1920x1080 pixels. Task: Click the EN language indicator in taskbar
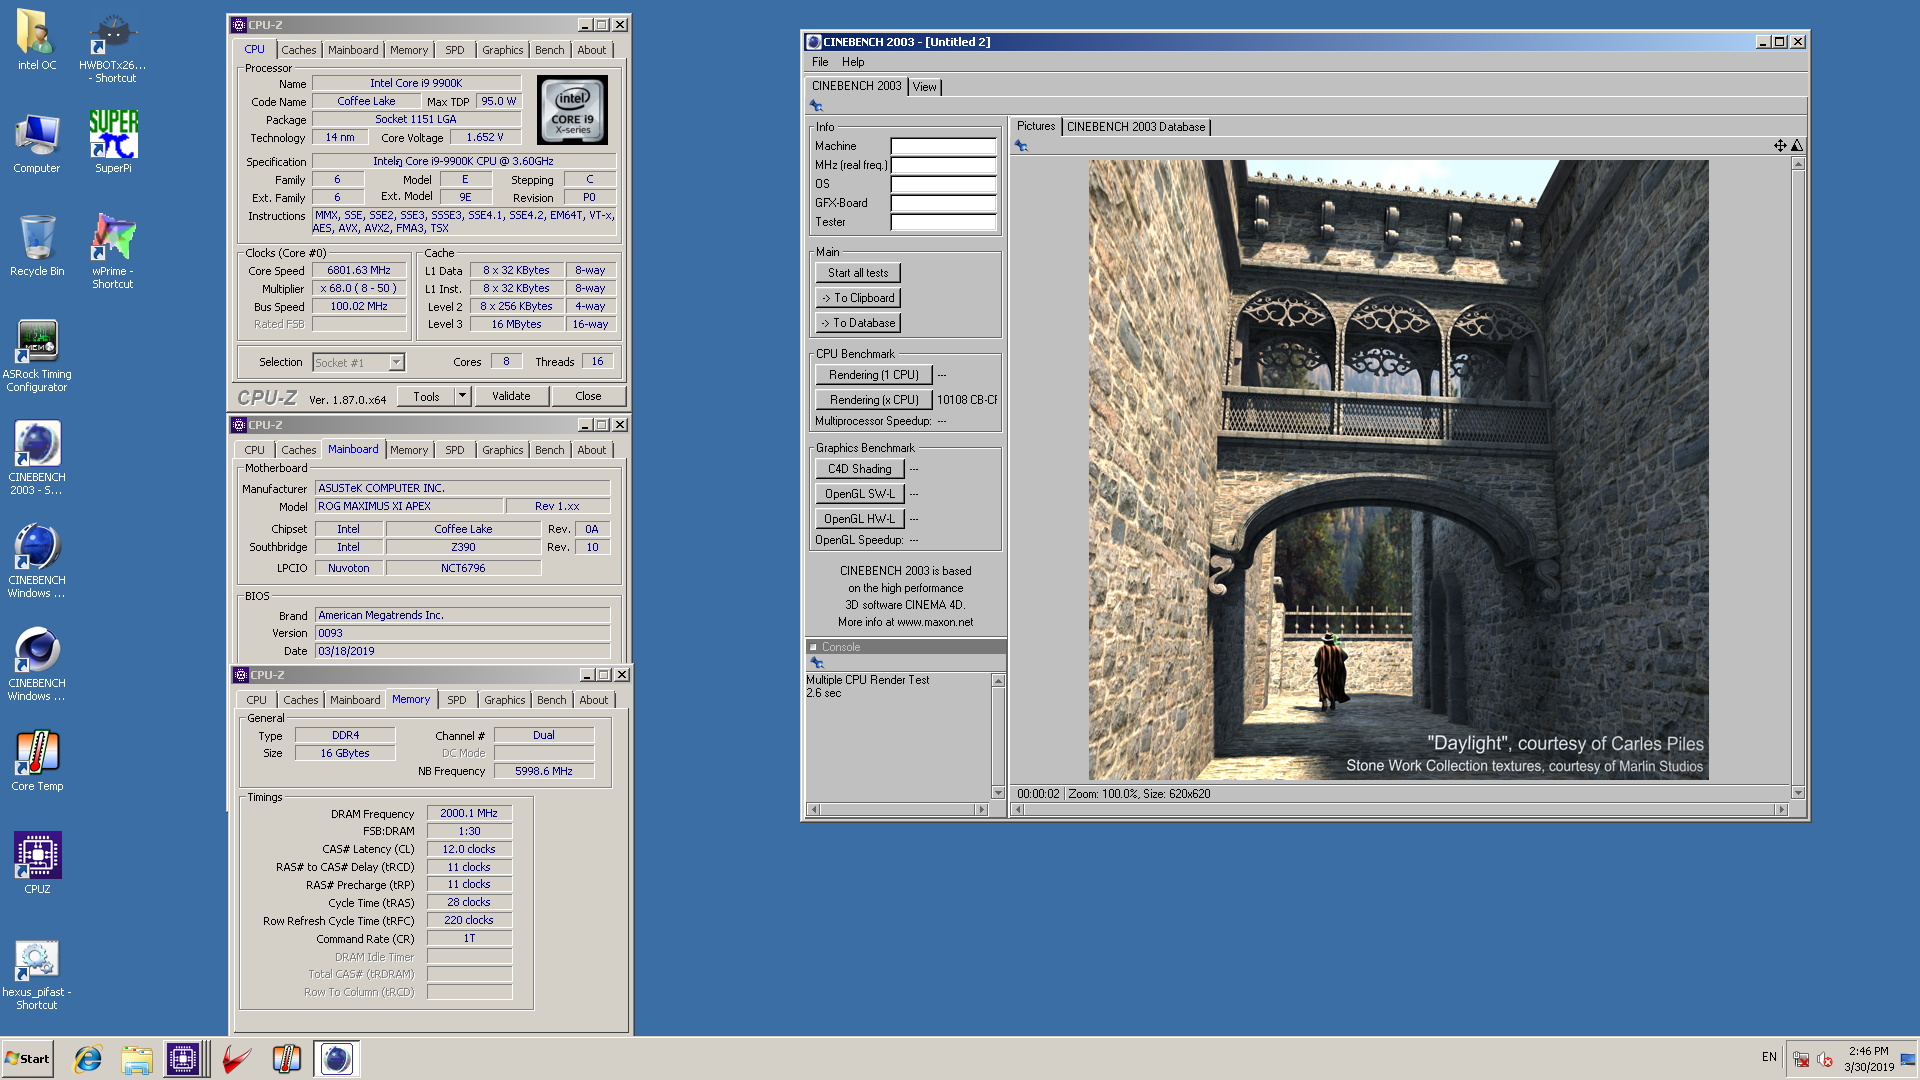click(1769, 1057)
